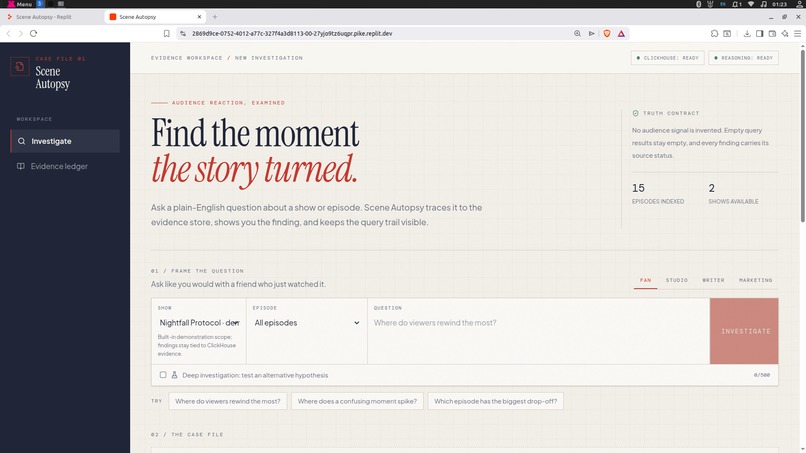This screenshot has height=453, width=806.
Task: Click the '02 / THE CASE FILE' heading
Action: pyautogui.click(x=187, y=434)
